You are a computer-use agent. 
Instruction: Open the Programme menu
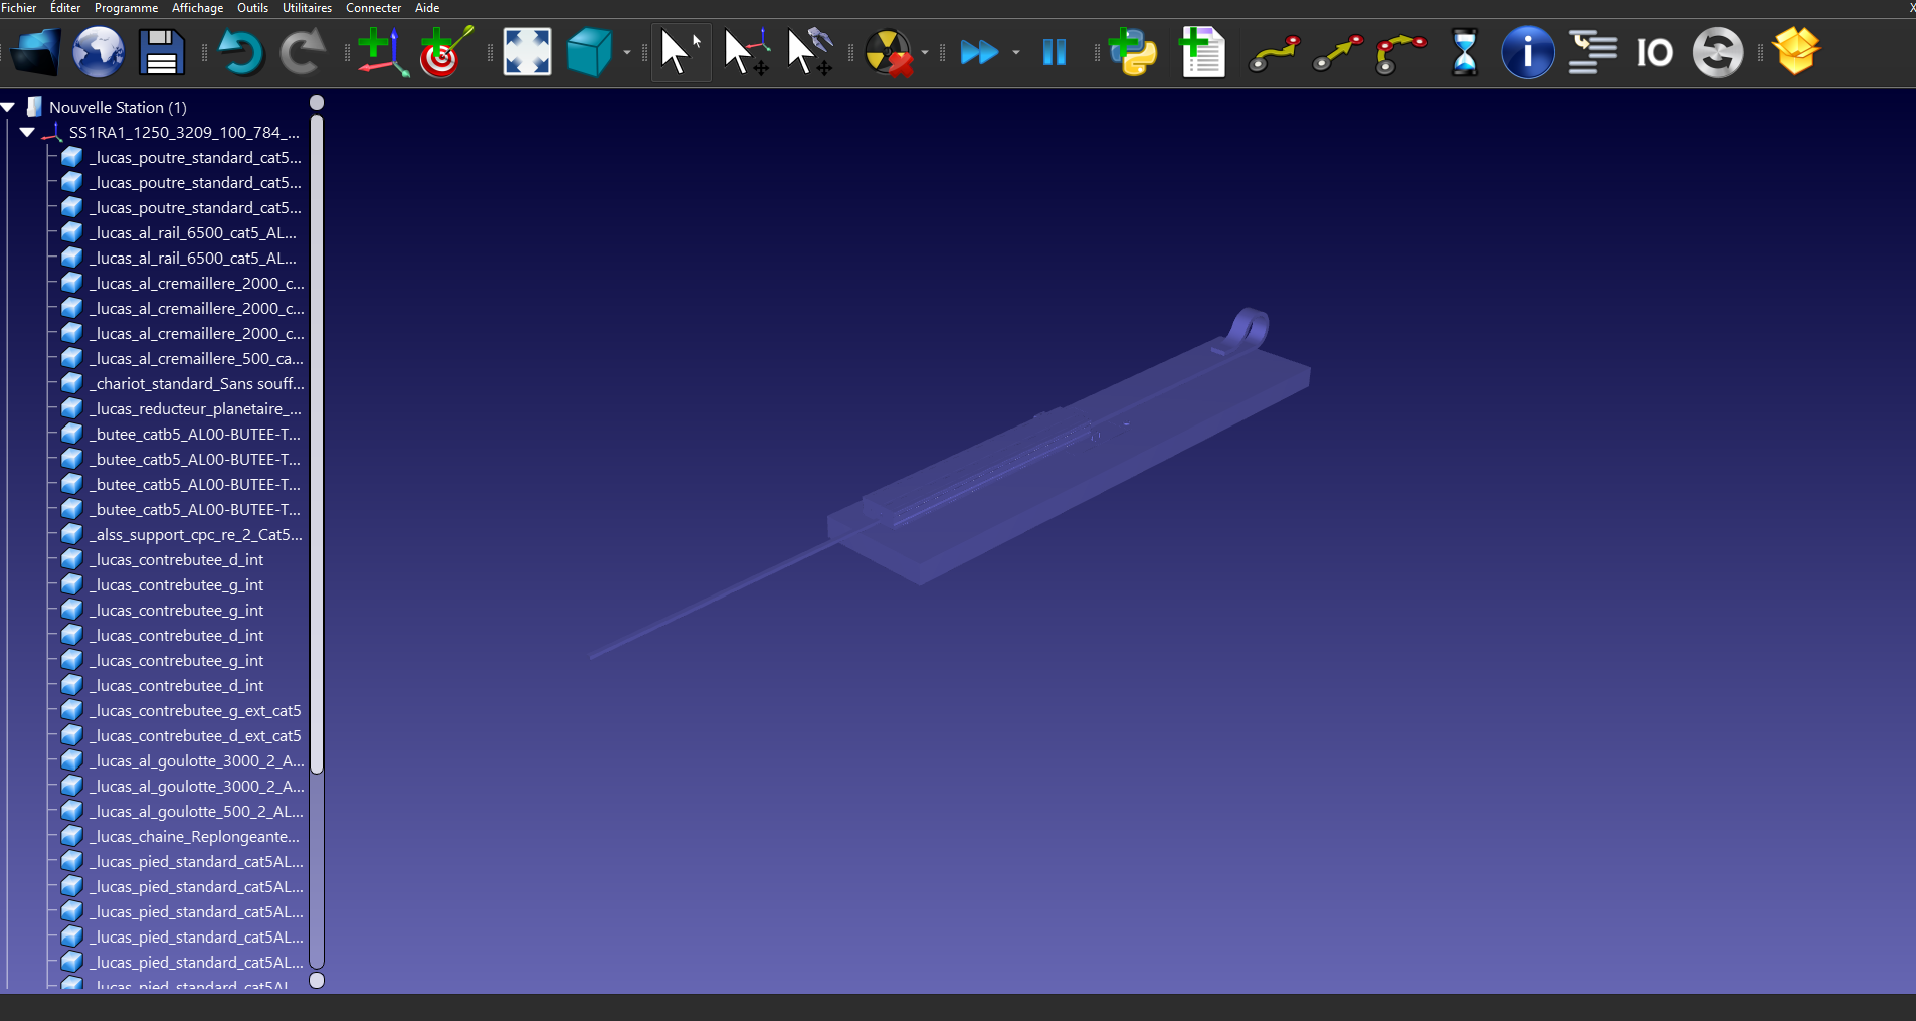pos(126,8)
